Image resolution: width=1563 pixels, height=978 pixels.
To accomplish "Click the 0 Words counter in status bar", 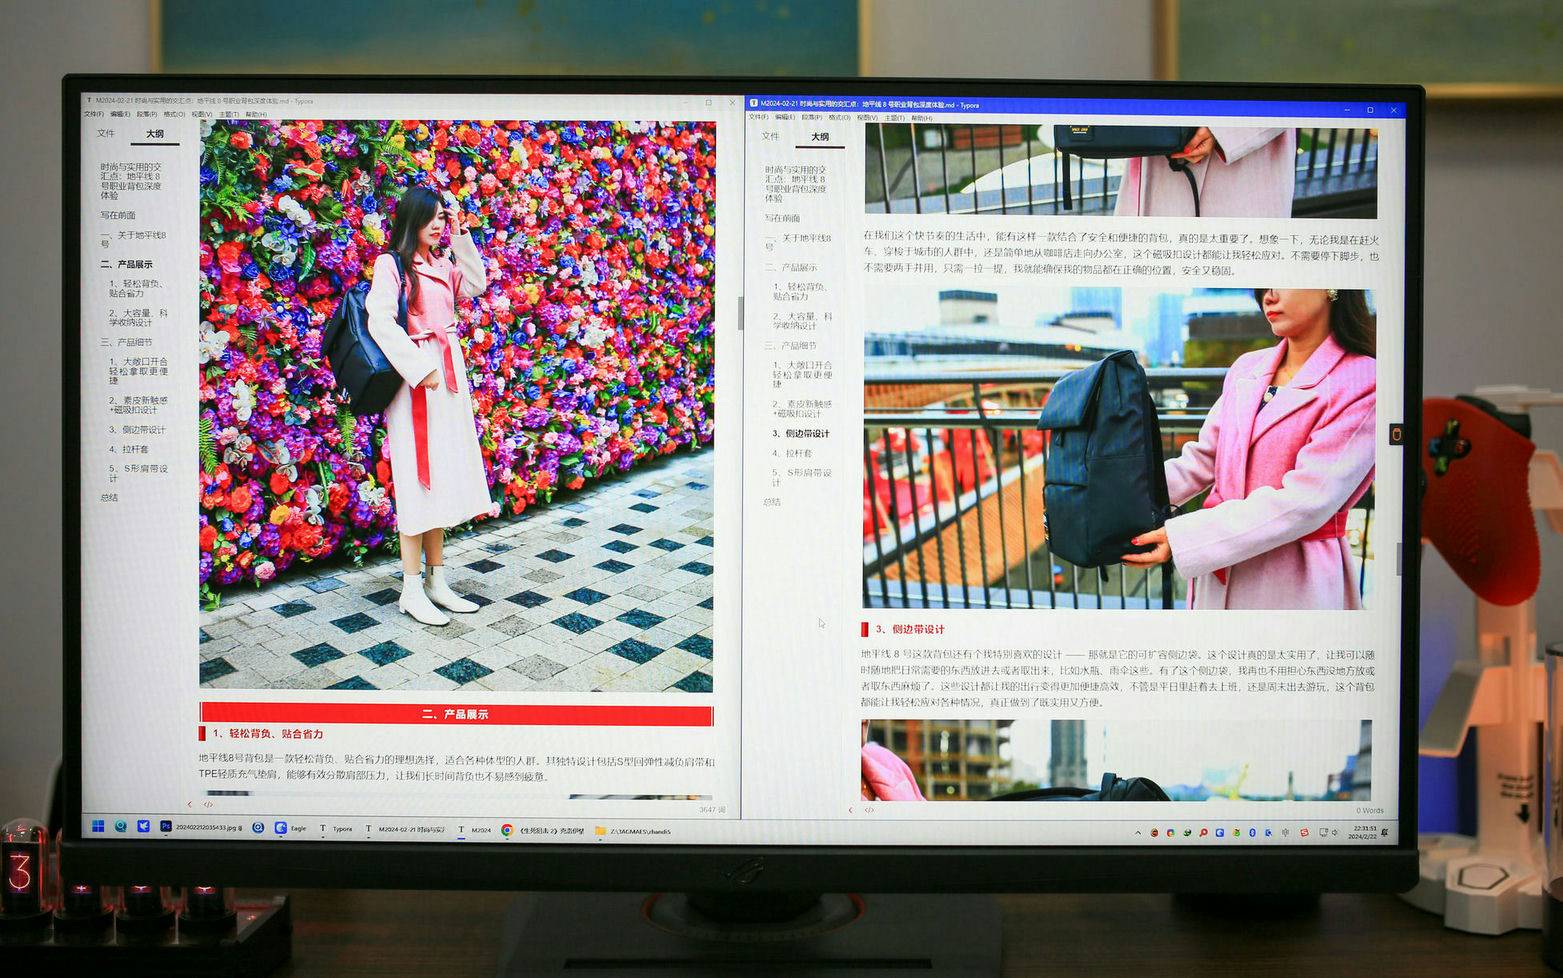I will click(1369, 810).
